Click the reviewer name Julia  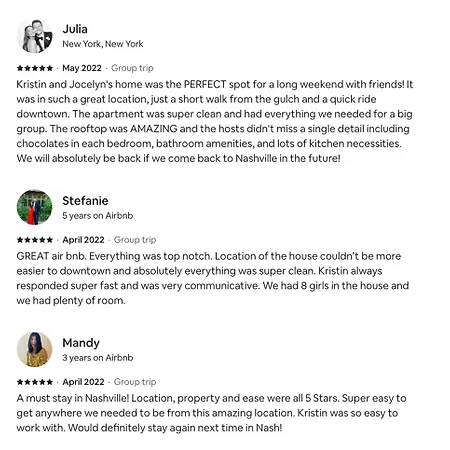75,29
